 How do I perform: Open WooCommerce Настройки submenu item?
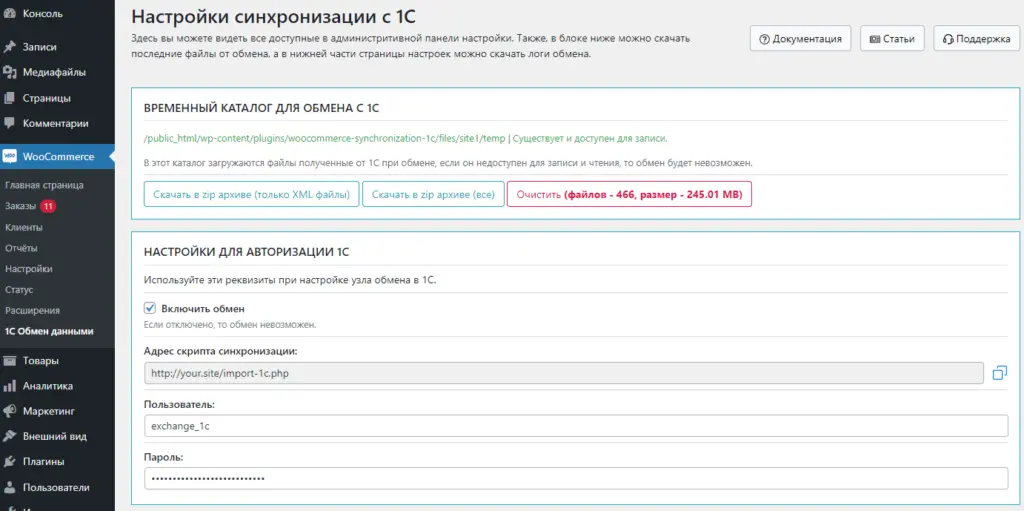tap(28, 269)
